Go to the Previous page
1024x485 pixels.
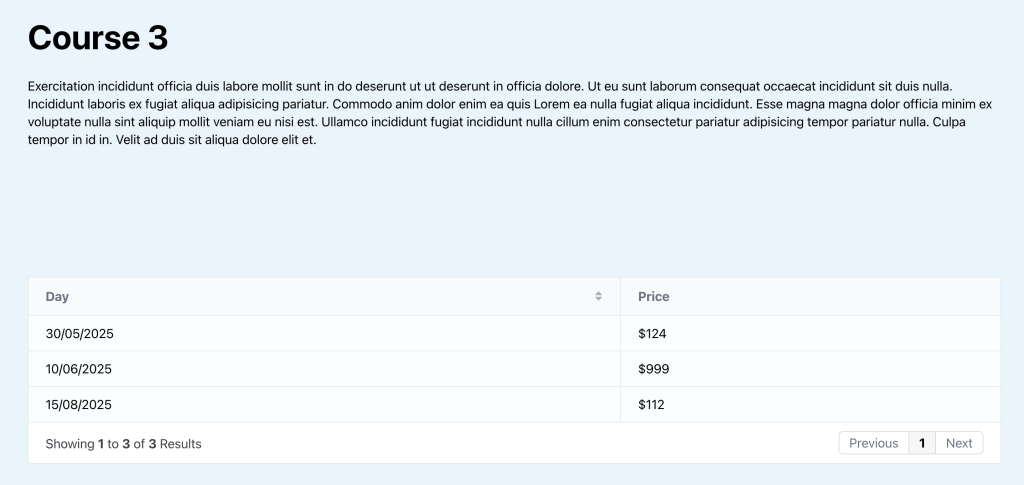tap(873, 443)
